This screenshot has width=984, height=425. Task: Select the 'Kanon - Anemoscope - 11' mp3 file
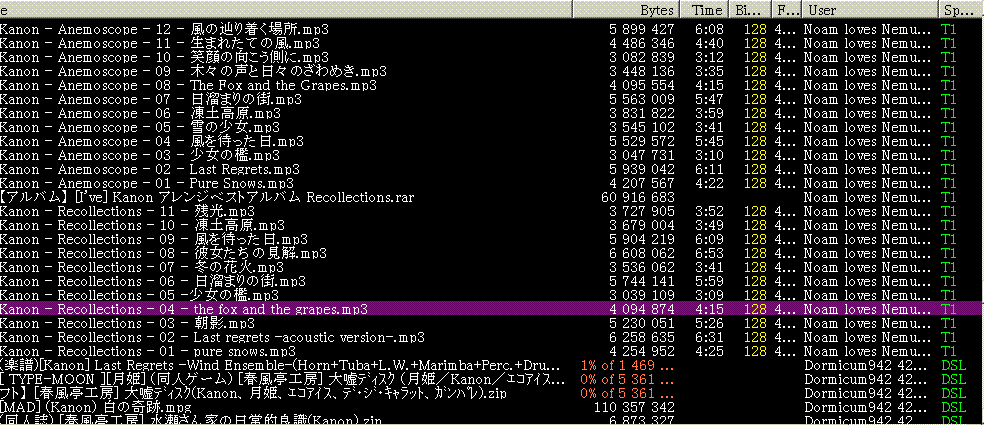pyautogui.click(x=160, y=43)
